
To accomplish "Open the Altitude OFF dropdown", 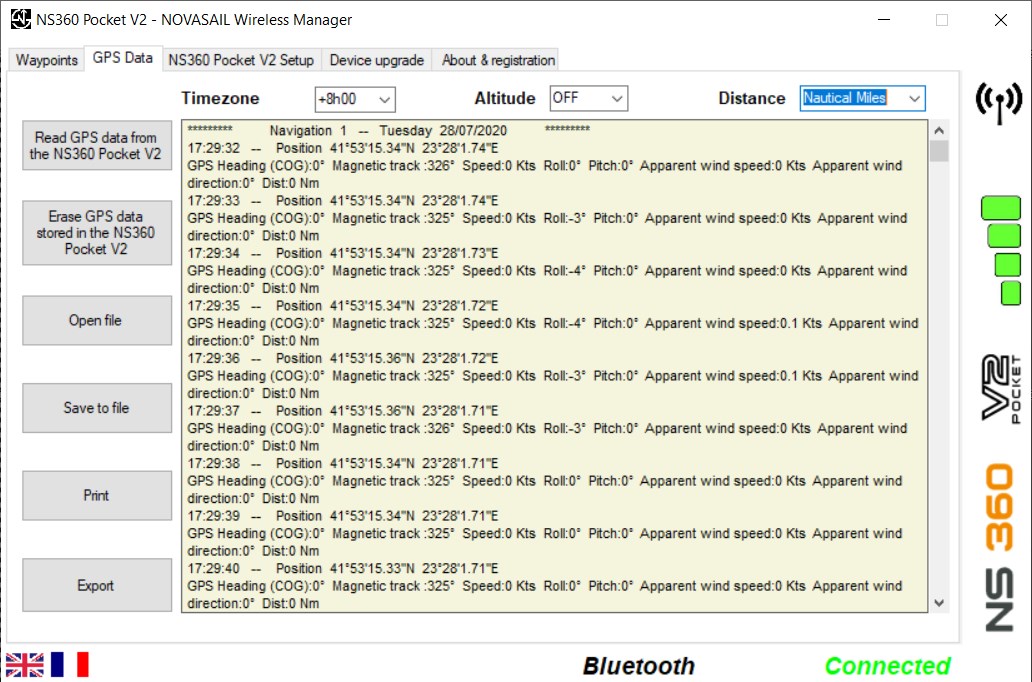I will pyautogui.click(x=588, y=98).
